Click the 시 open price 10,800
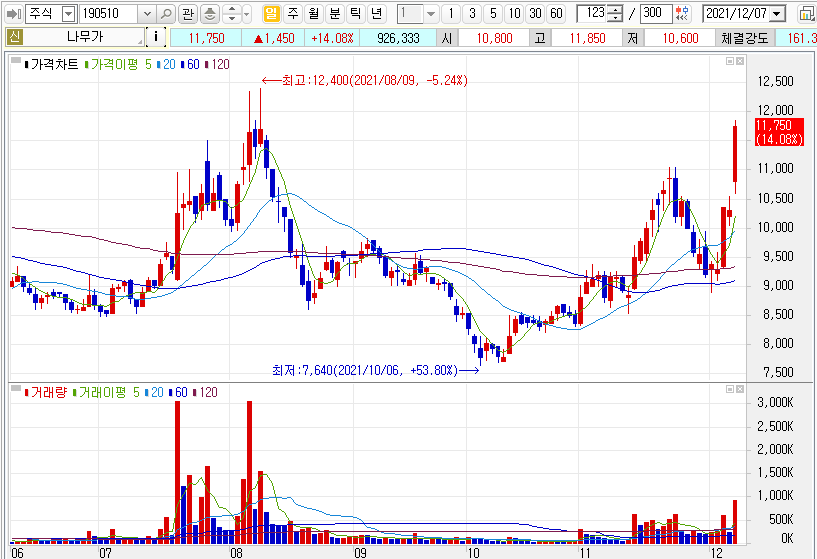Screen dimensions: 817x559 494,38
